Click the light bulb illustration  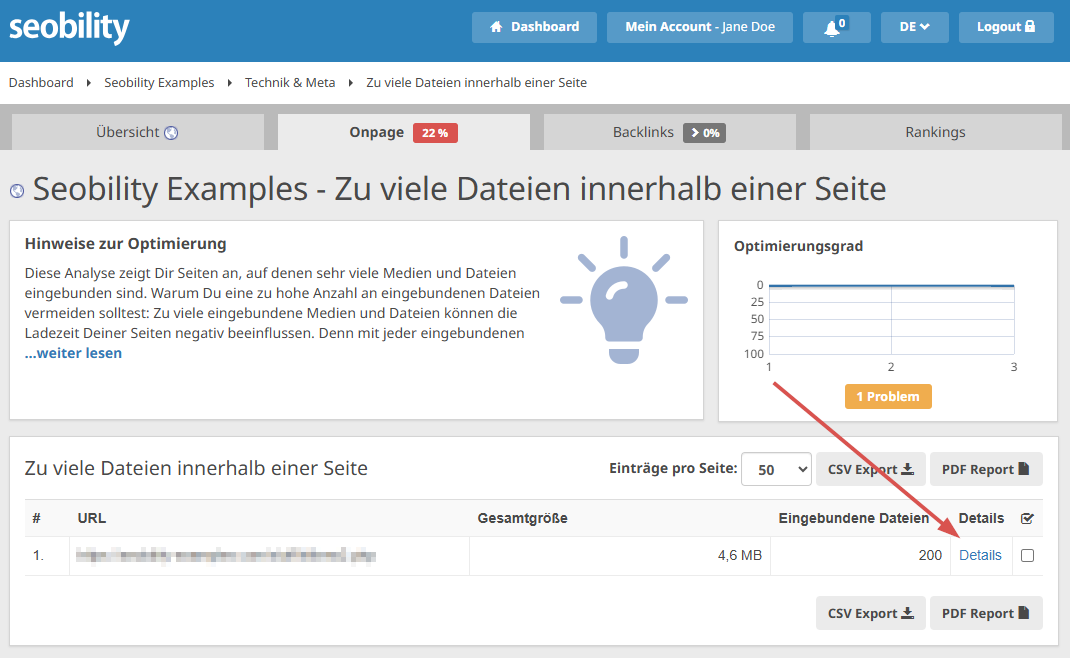(x=624, y=300)
